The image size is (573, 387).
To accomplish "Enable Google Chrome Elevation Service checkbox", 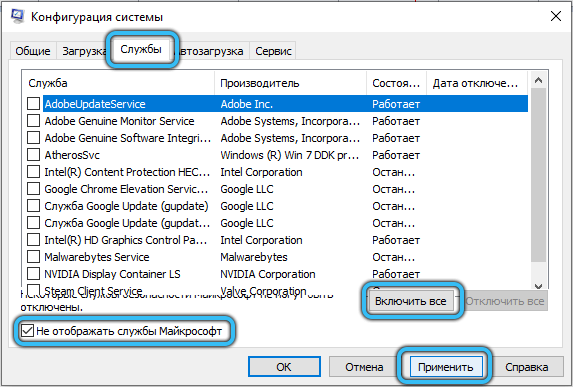I will click(x=33, y=189).
